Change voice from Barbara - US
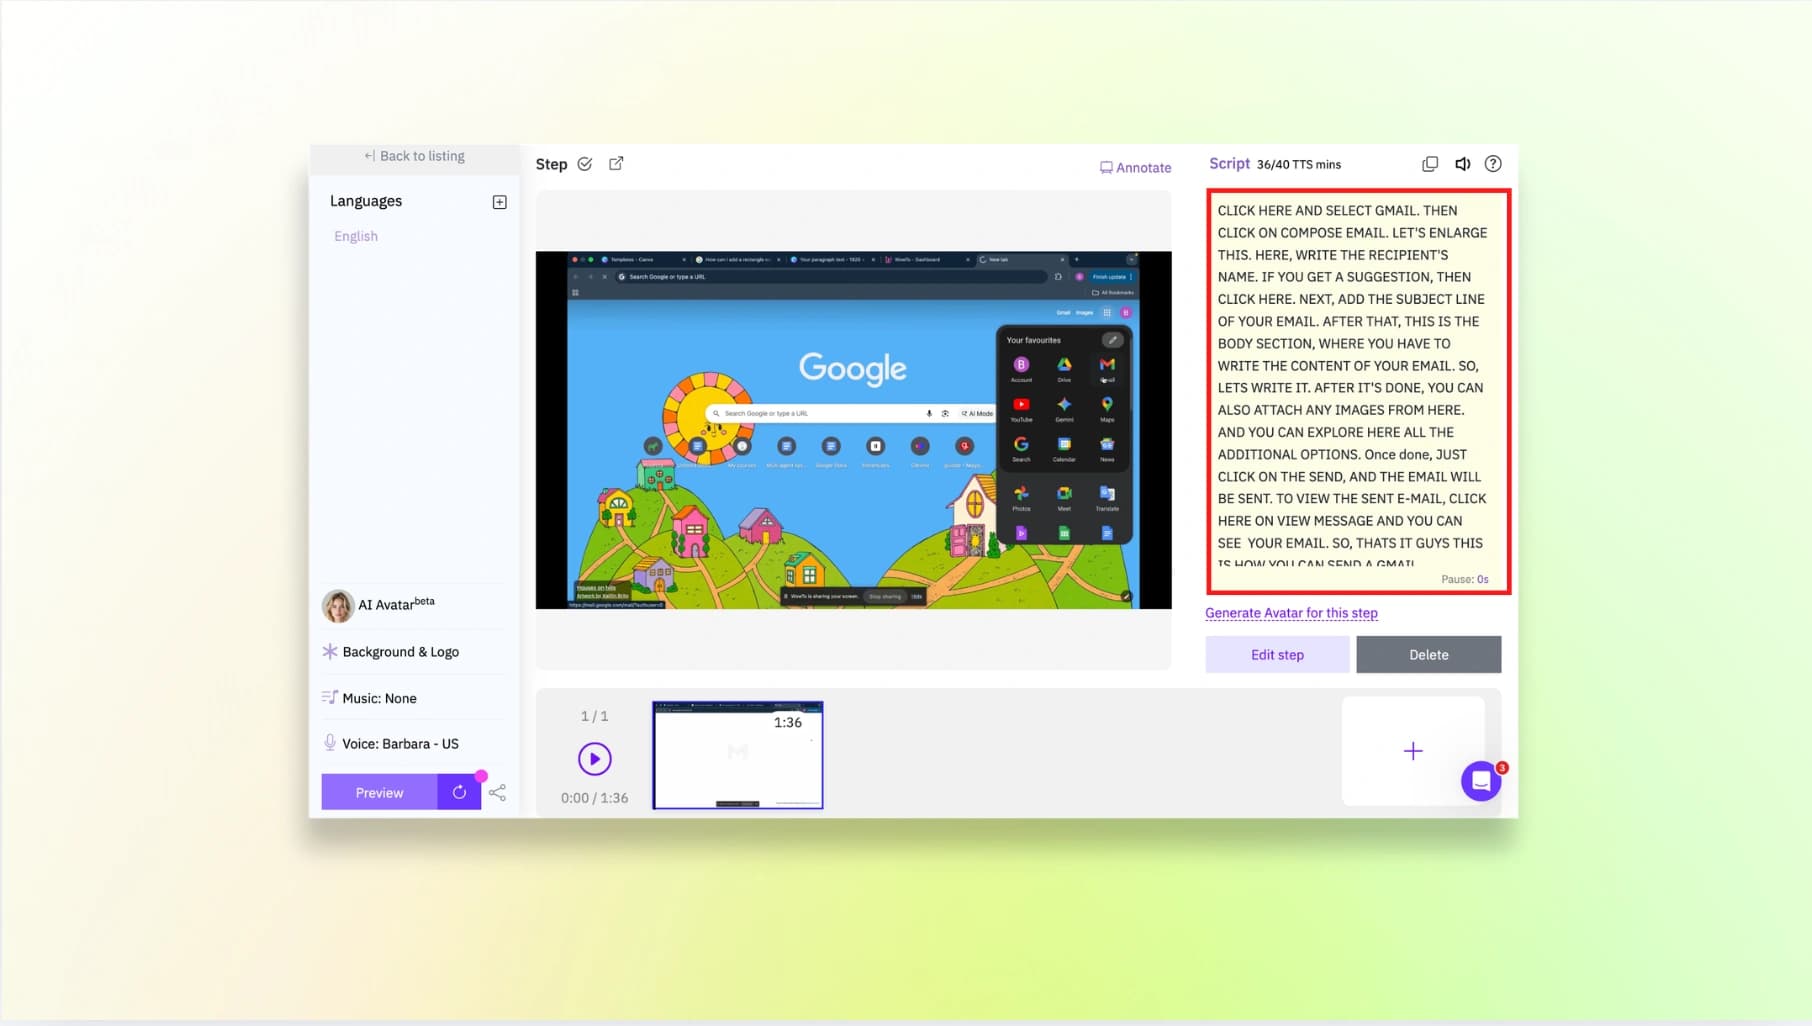 [400, 744]
